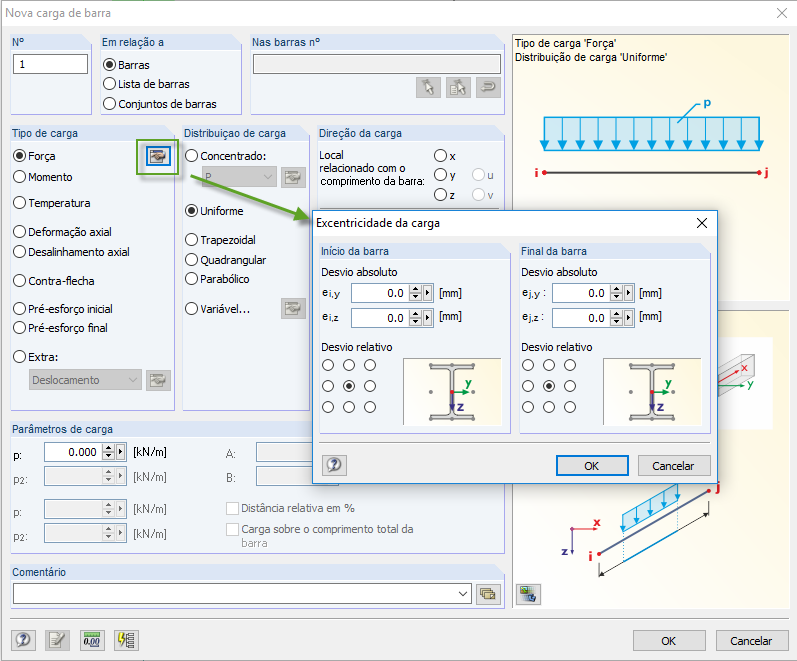Click OK in the Nova carga de barra dialog

tap(669, 641)
